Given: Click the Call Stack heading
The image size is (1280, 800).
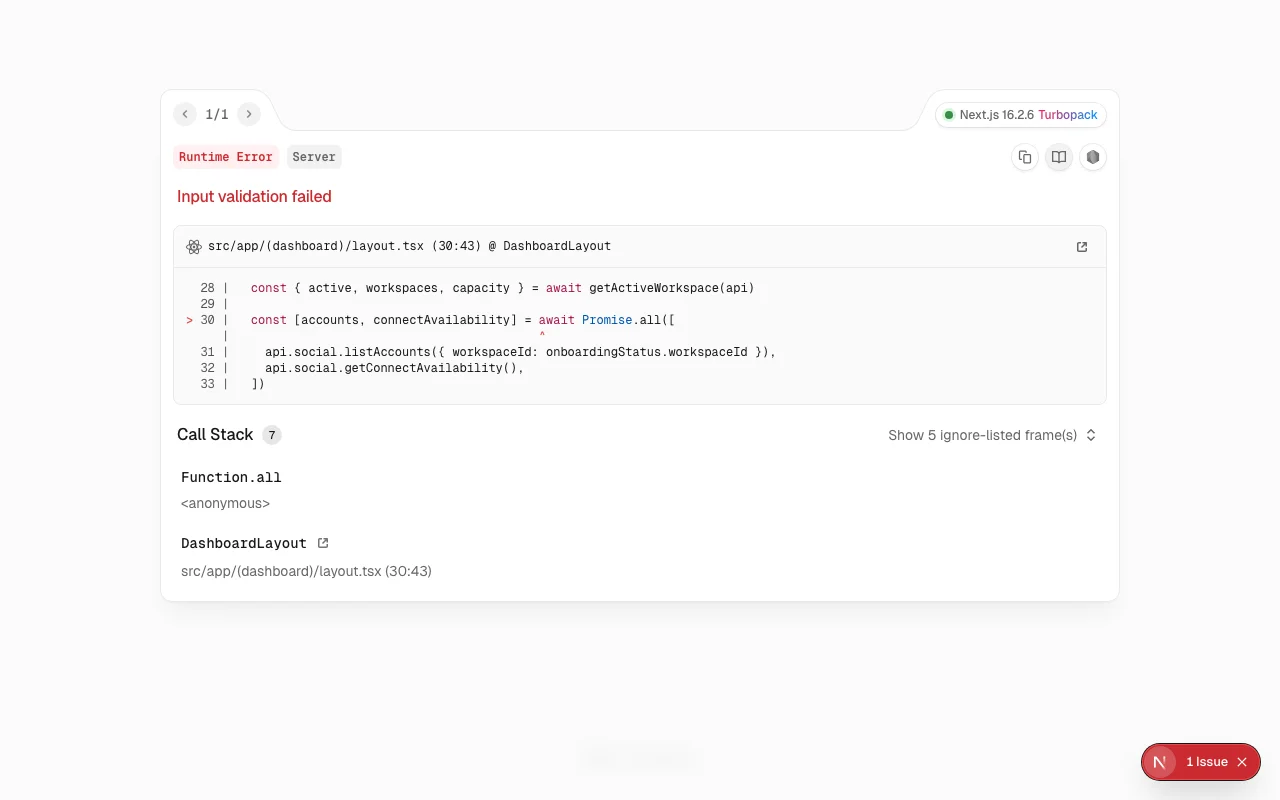Looking at the screenshot, I should pyautogui.click(x=215, y=434).
